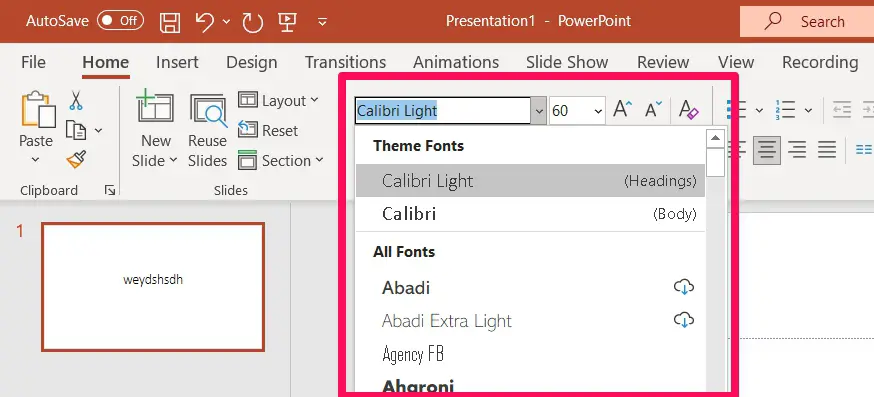The height and width of the screenshot is (397, 874).
Task: Select slide 1 thumbnail
Action: [153, 287]
